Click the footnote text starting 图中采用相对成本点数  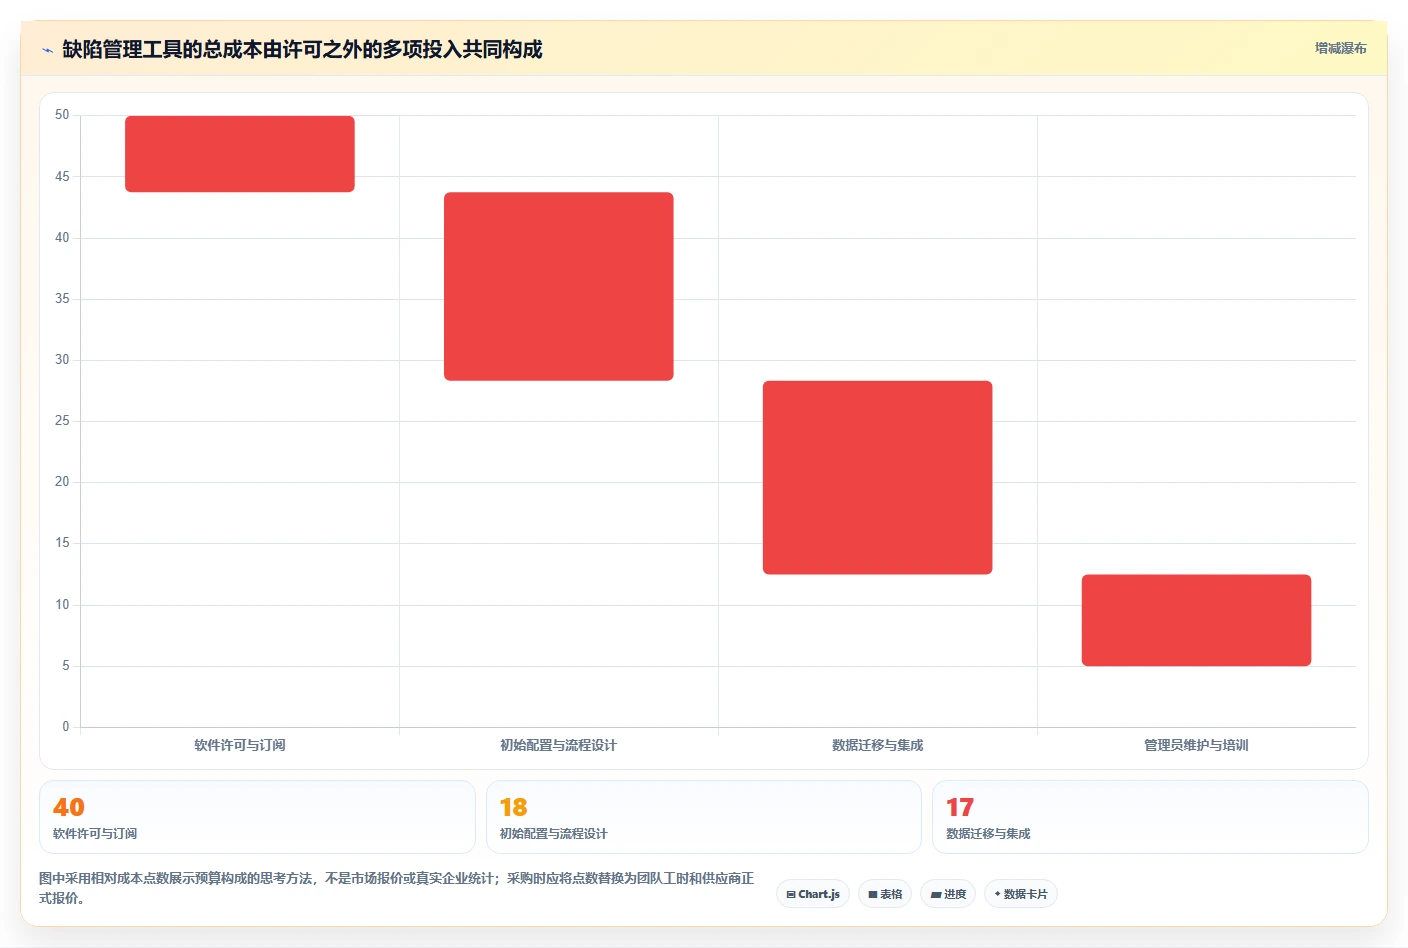point(397,888)
